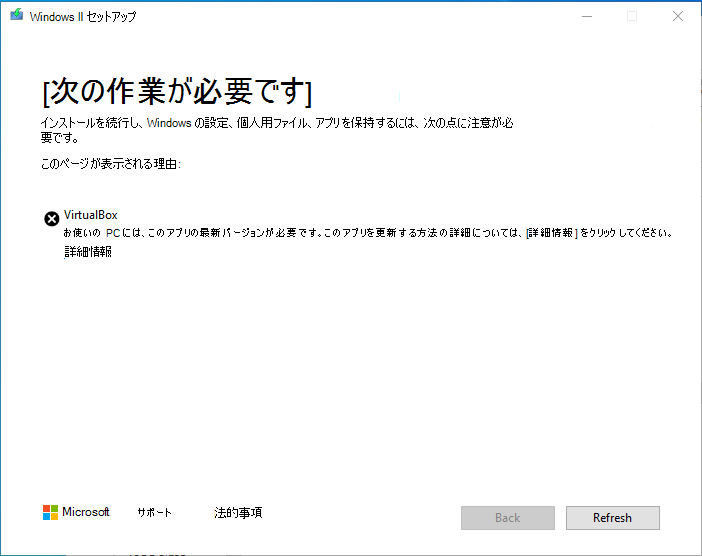702x556 pixels.
Task: Click the paragraph starting with インストールを続行し
Action: 277,130
